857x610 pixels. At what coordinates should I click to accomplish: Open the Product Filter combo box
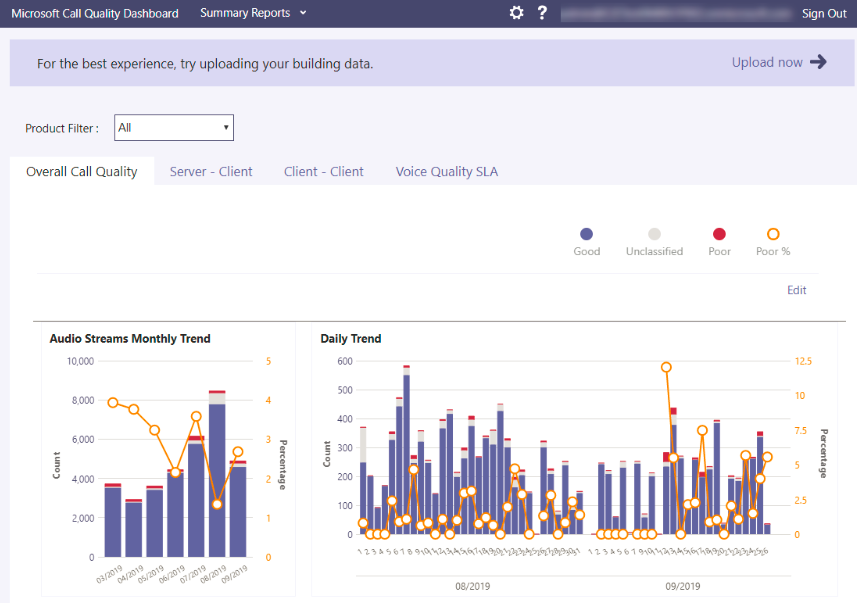point(174,127)
